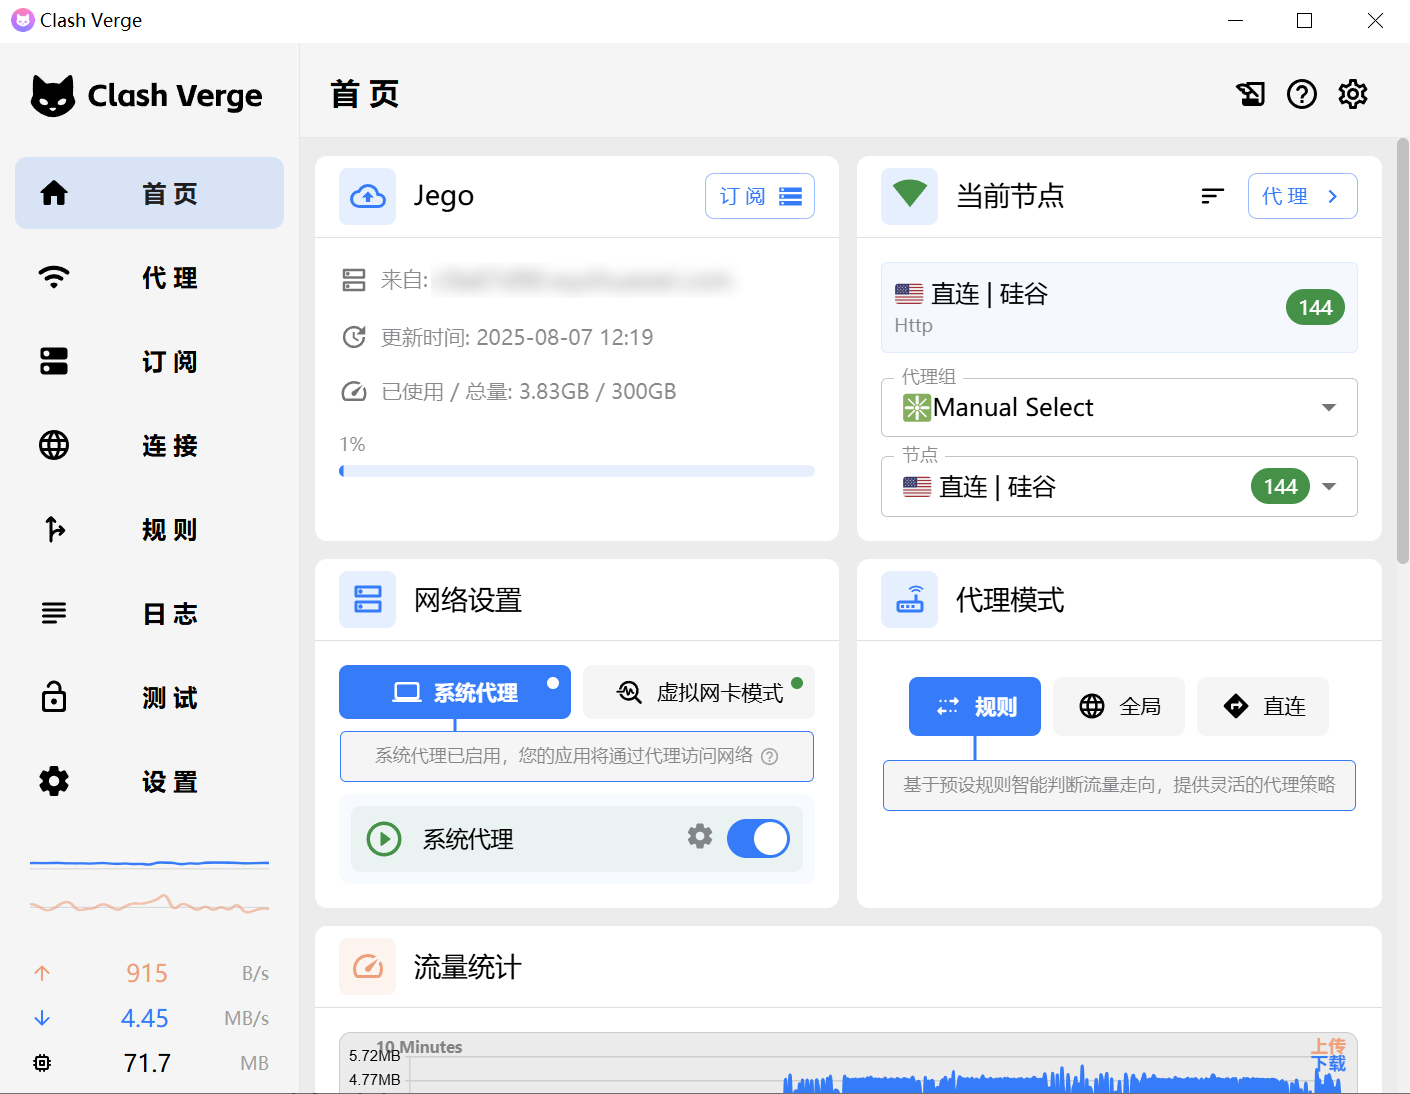Open system proxy gear settings icon
Screen dimensions: 1410x1094
(700, 836)
